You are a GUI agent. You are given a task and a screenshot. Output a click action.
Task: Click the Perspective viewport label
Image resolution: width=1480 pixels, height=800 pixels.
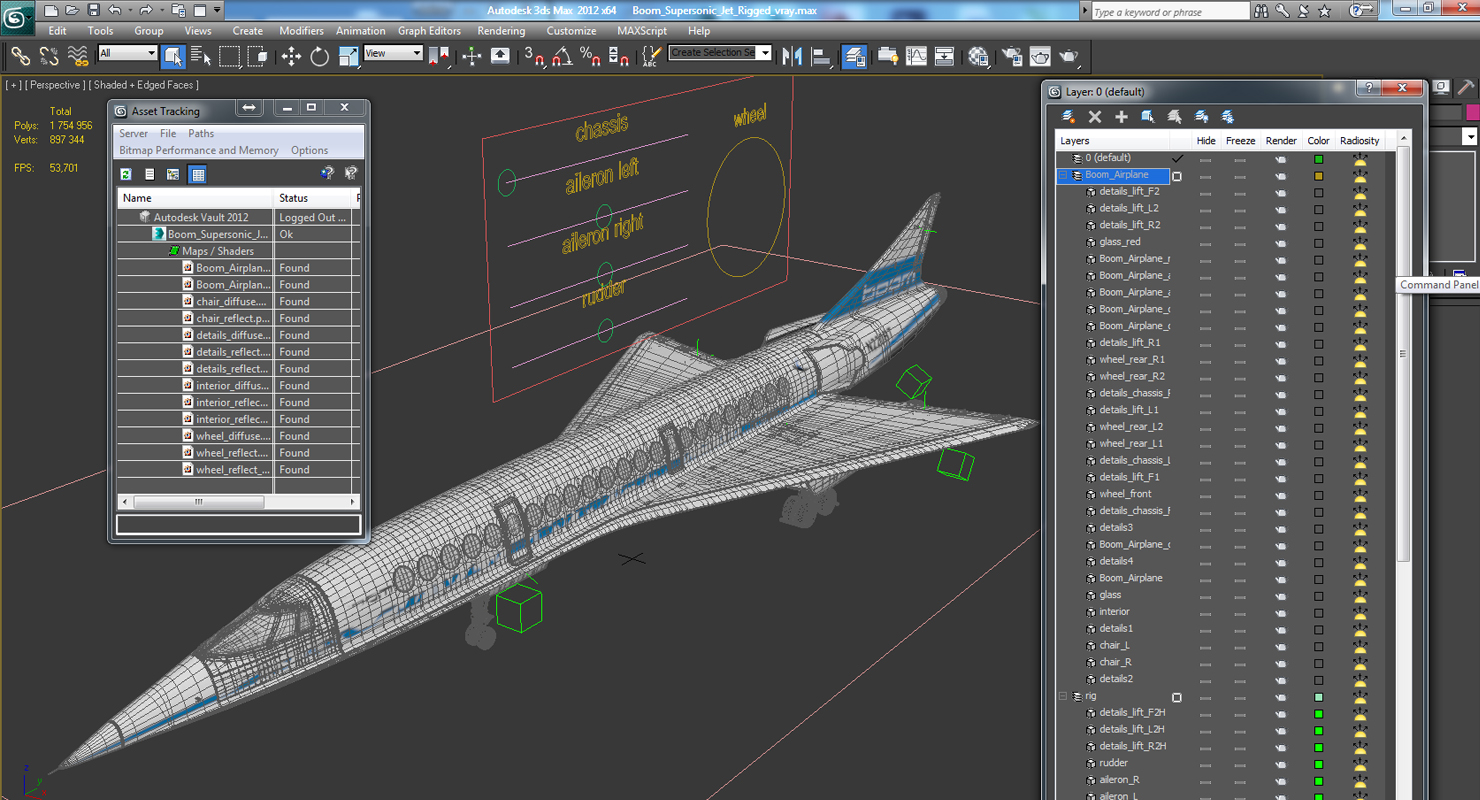pyautogui.click(x=55, y=85)
